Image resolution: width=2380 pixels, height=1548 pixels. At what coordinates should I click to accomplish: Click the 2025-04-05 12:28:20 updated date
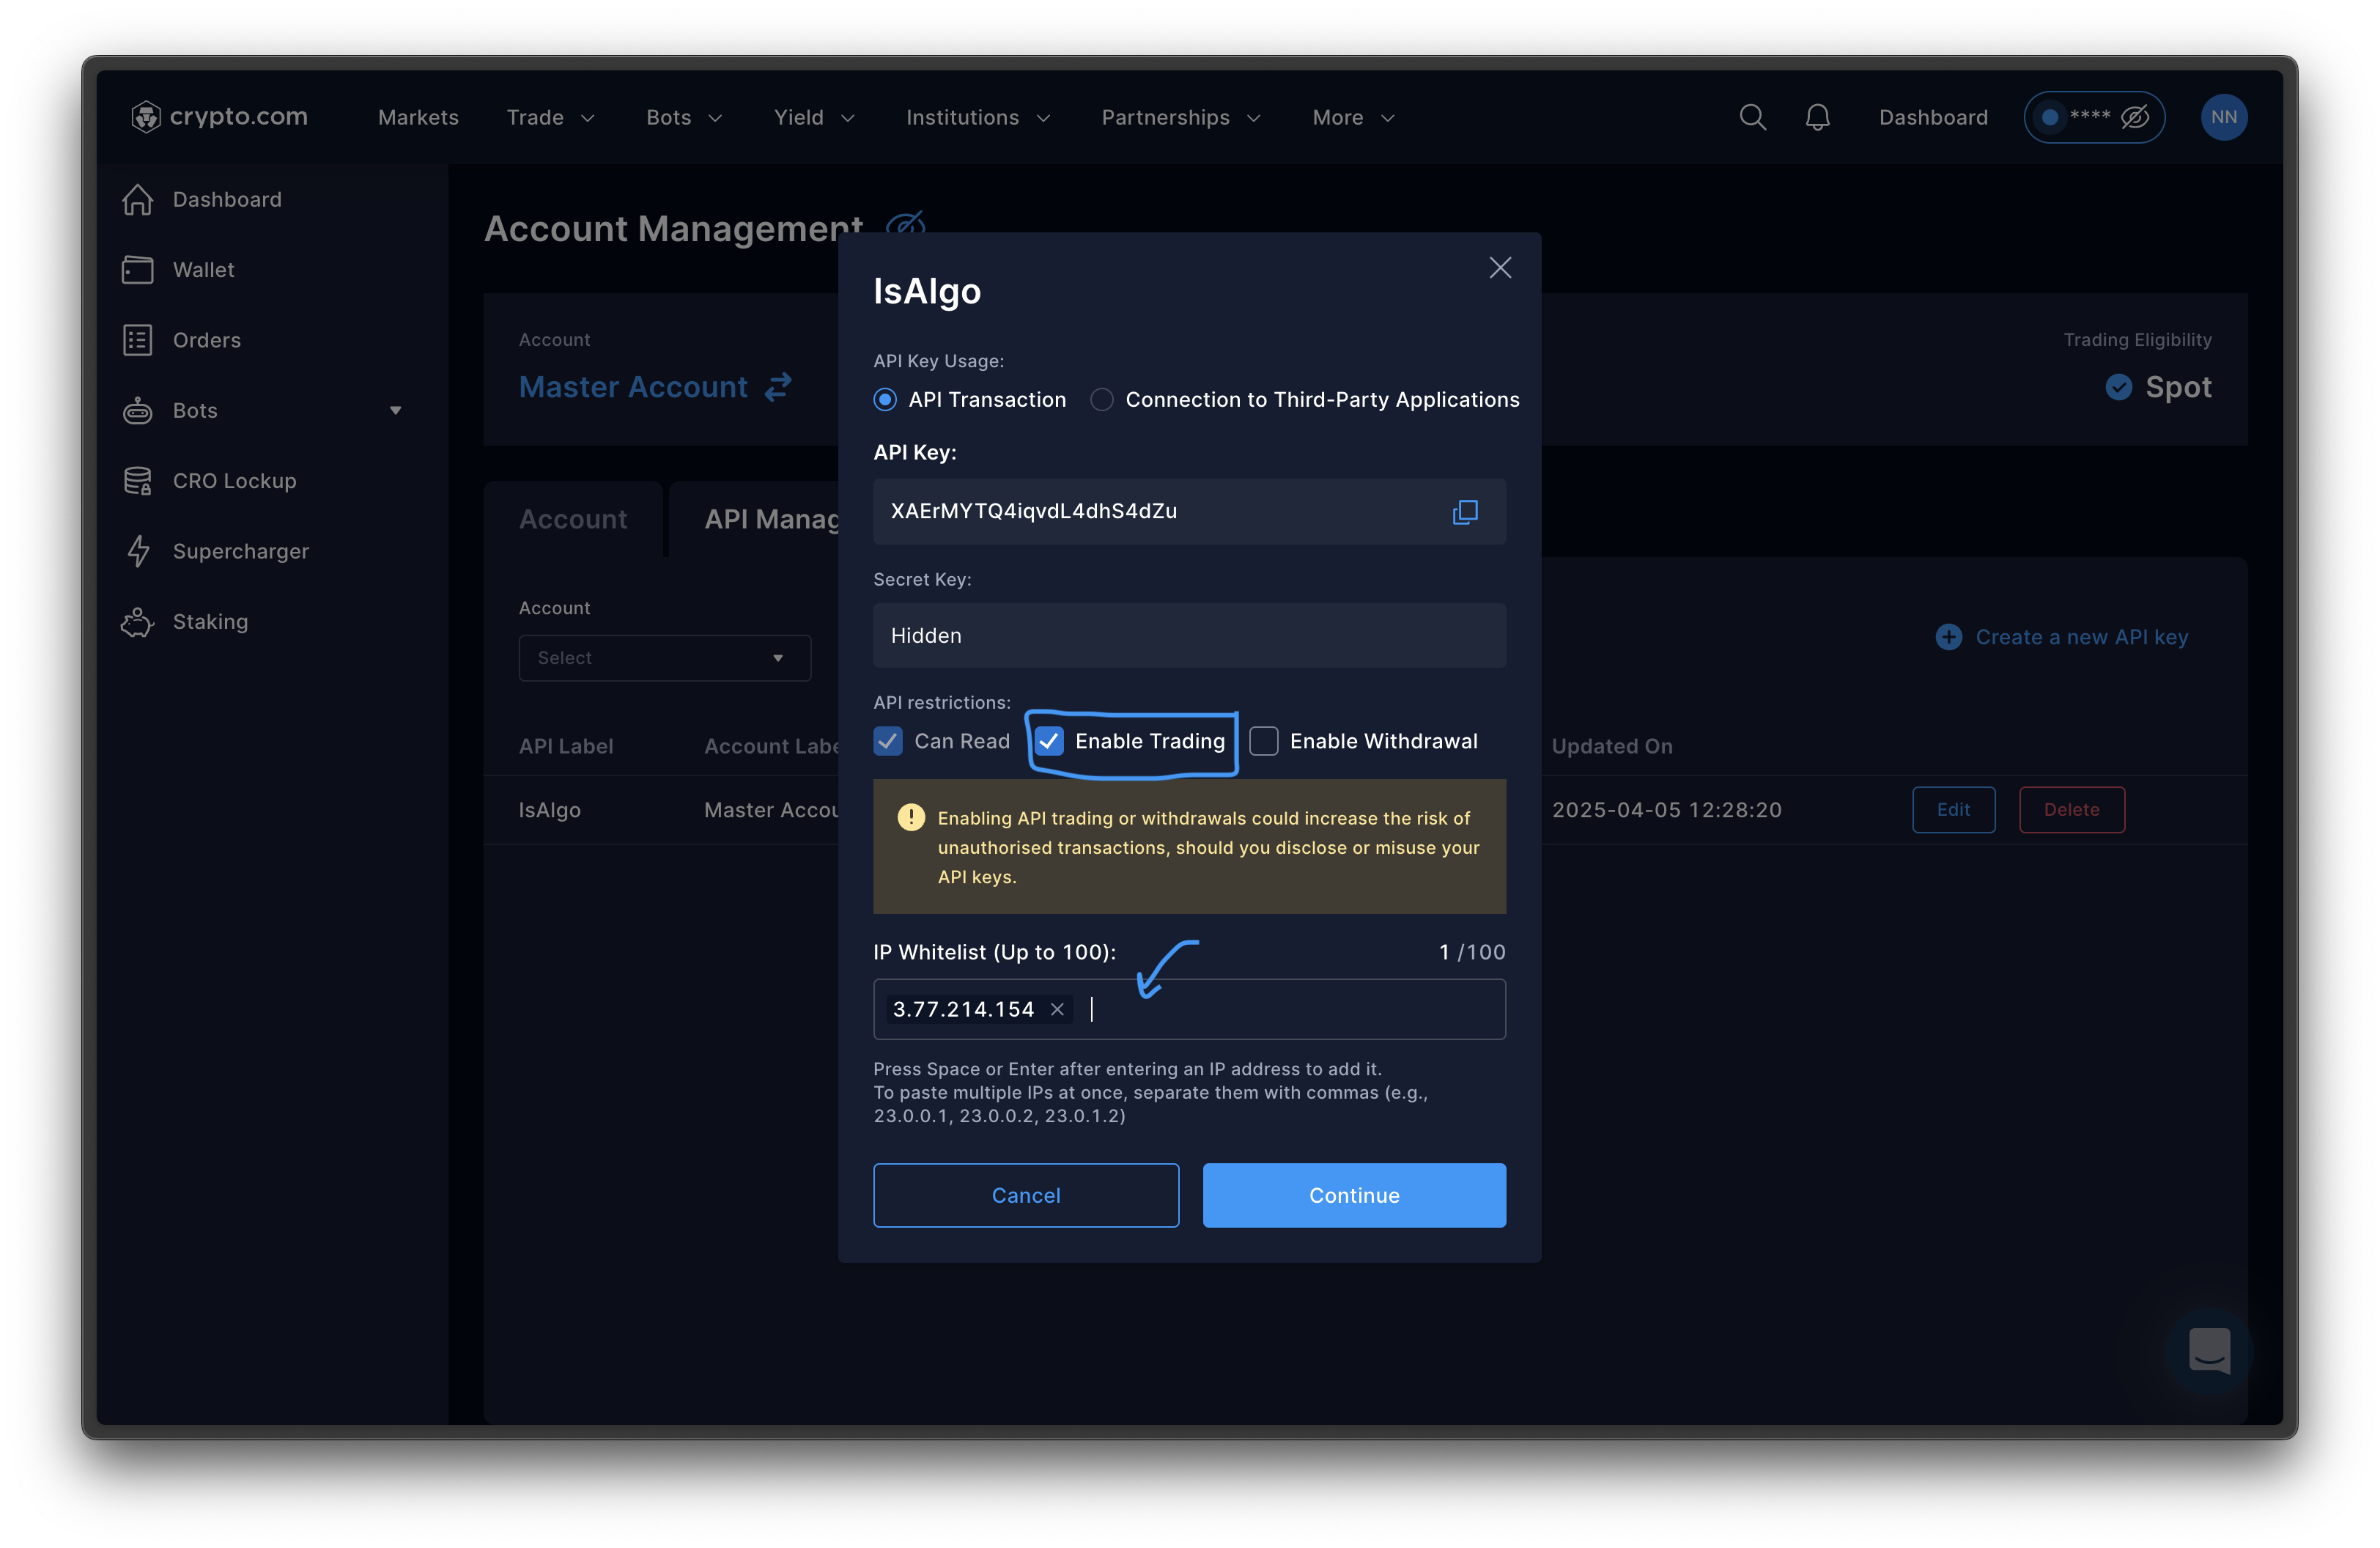(1666, 810)
